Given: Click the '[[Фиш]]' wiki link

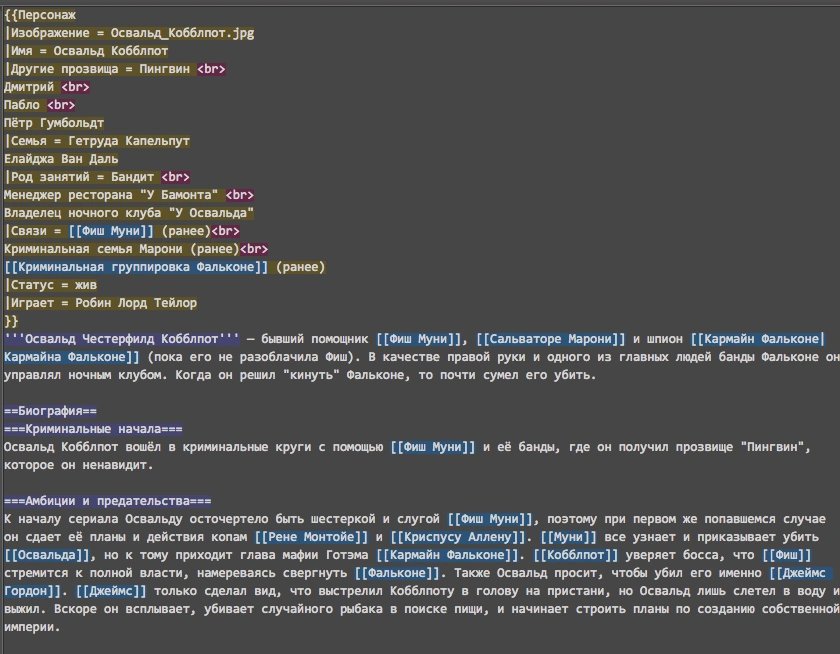Looking at the screenshot, I should click(x=787, y=555).
